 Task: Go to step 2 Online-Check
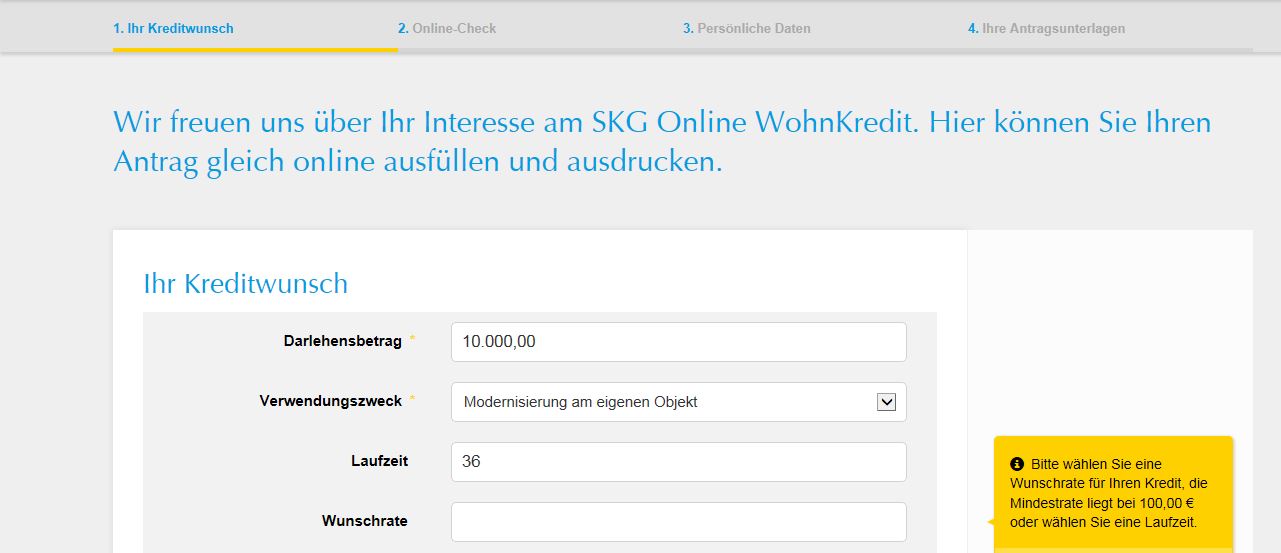(x=447, y=28)
